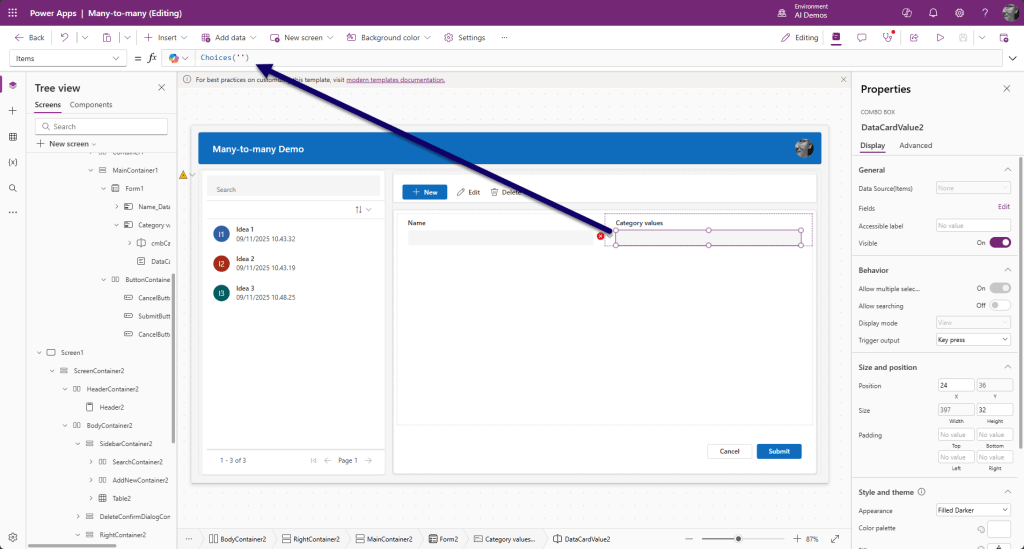Switch to the Advanced properties tab
The image size is (1024, 549).
(915, 145)
